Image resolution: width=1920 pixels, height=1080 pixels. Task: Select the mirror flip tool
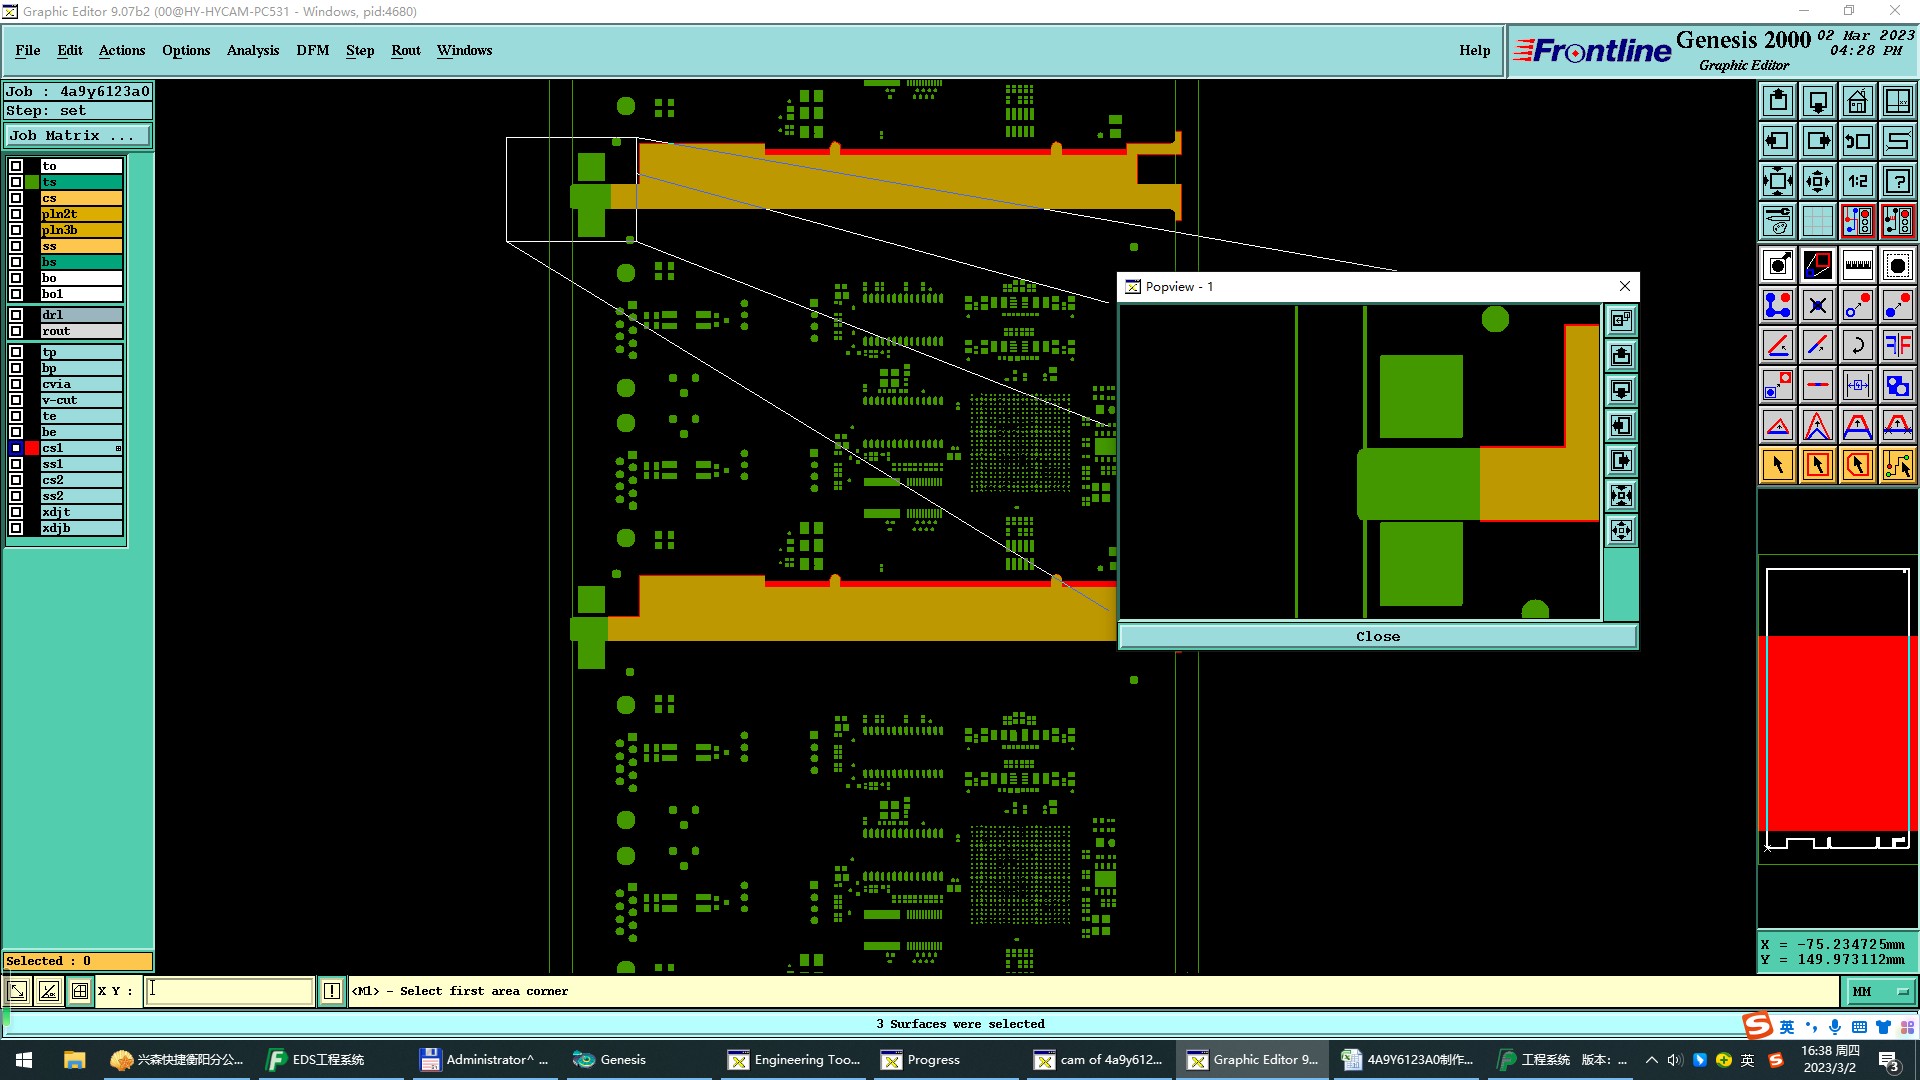[1897, 345]
